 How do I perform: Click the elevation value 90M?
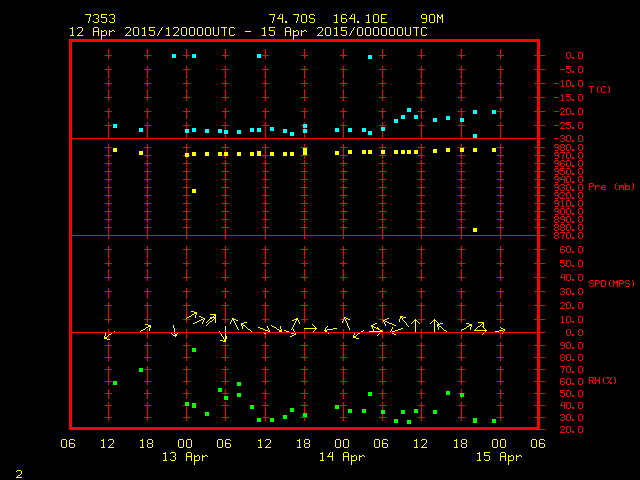[433, 19]
